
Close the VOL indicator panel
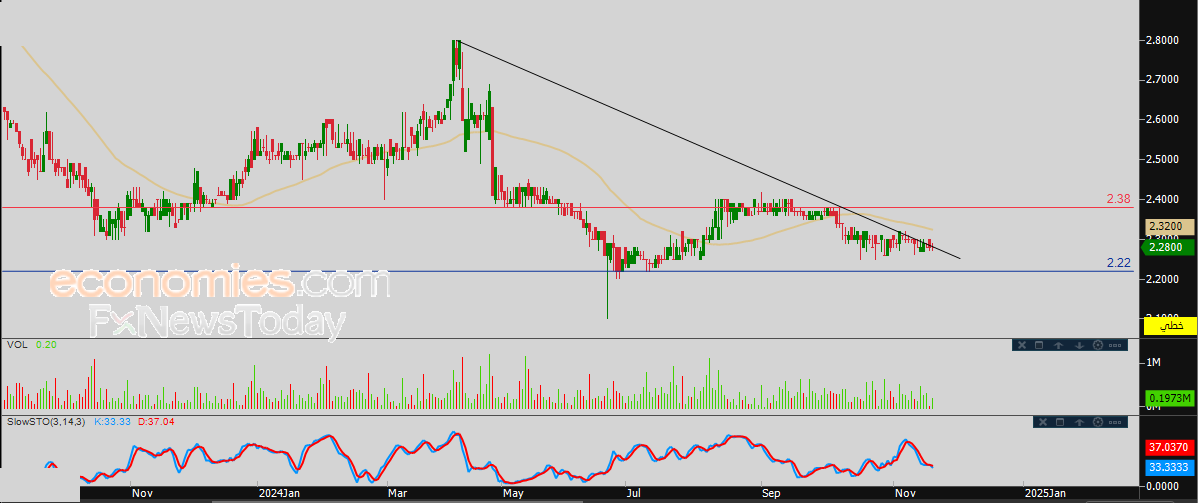click(x=1022, y=346)
